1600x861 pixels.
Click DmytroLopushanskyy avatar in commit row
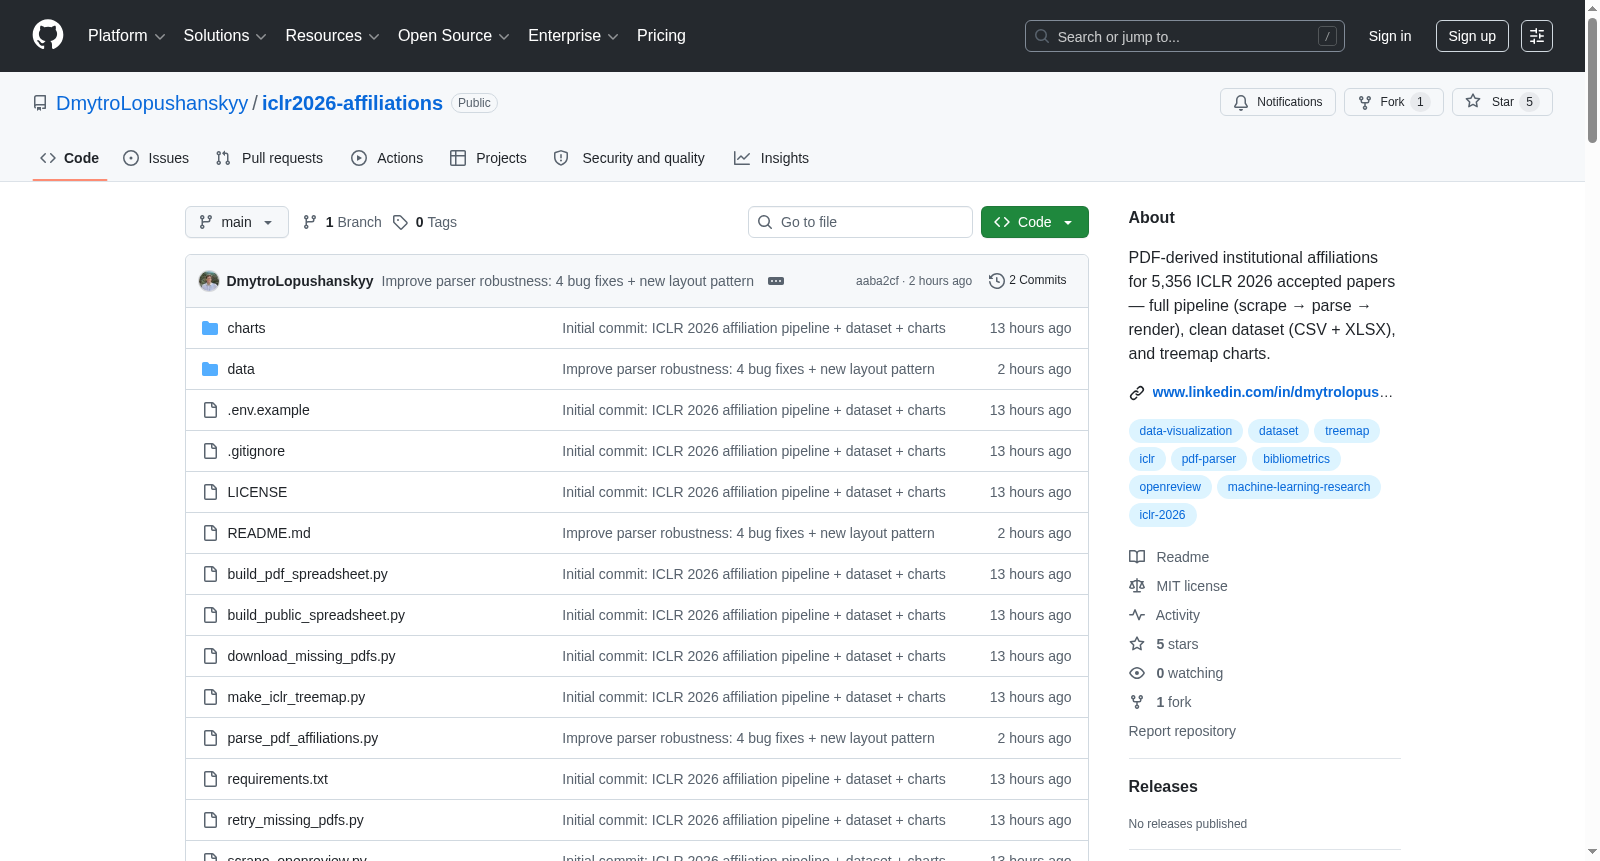(209, 281)
